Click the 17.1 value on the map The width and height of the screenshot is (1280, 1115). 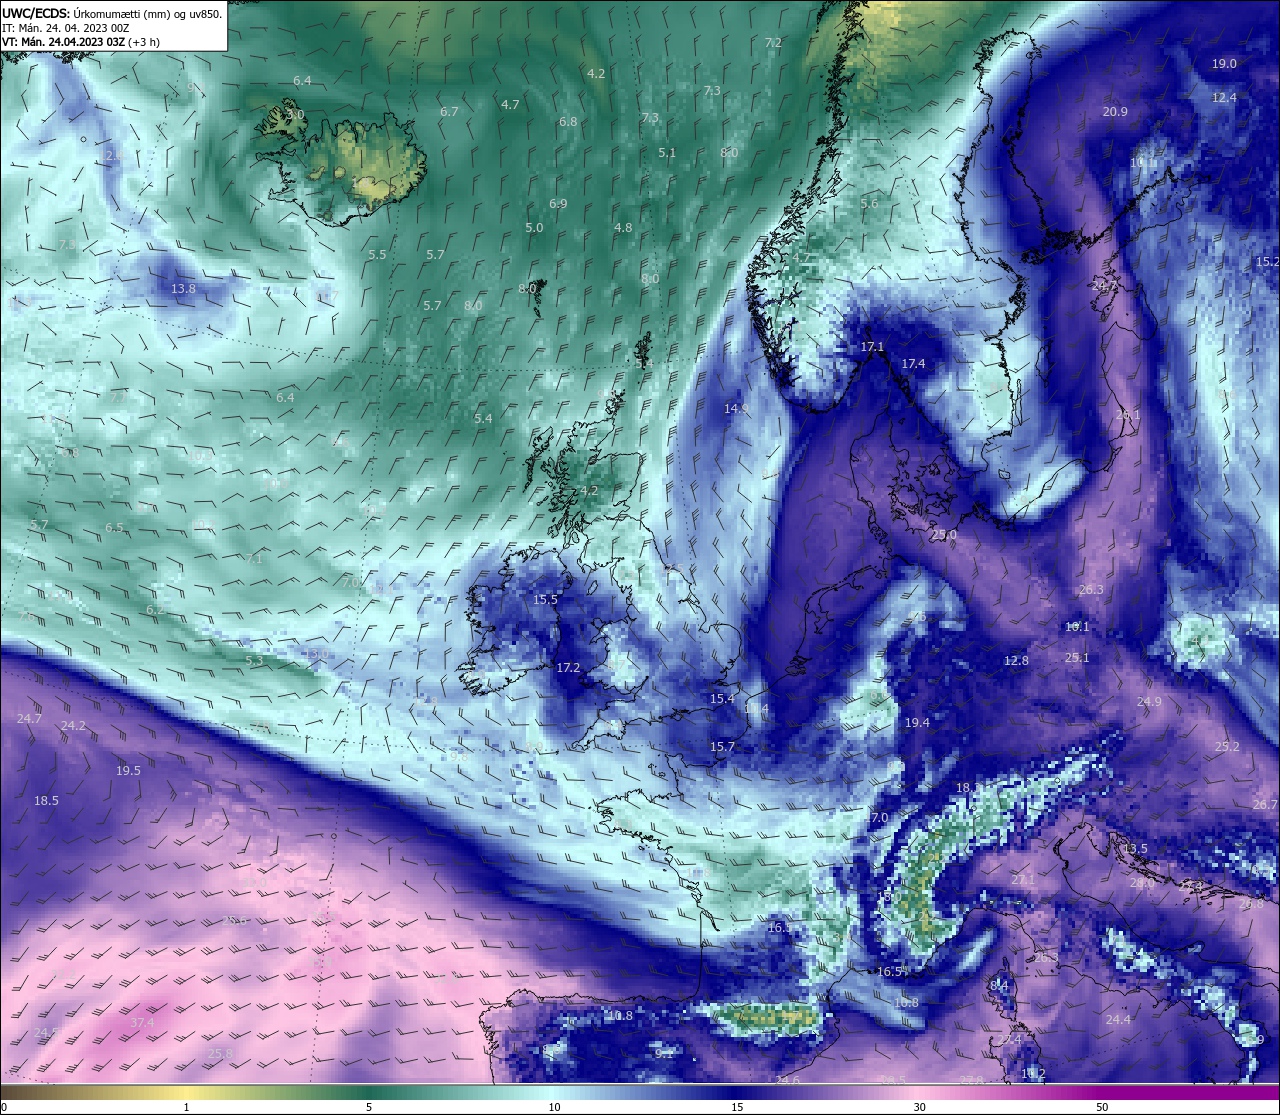[x=872, y=347]
